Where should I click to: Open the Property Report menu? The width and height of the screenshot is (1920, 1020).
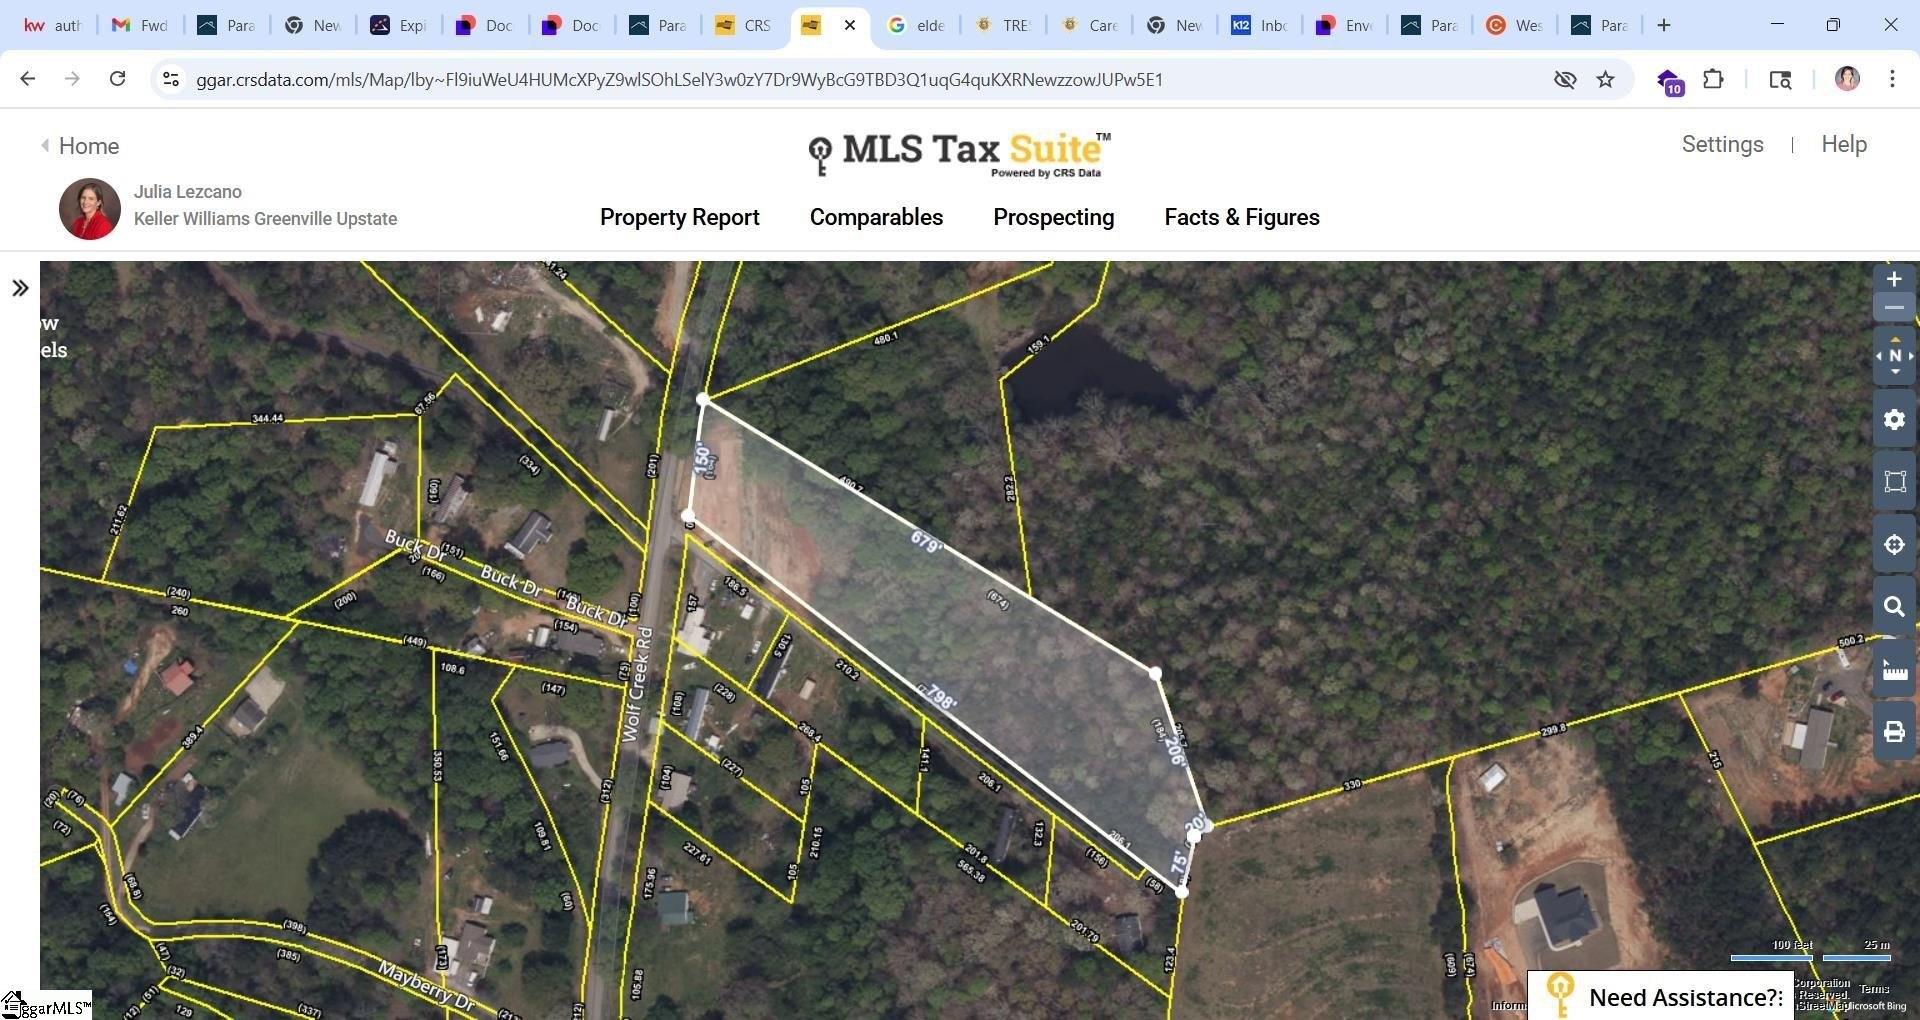pos(679,218)
